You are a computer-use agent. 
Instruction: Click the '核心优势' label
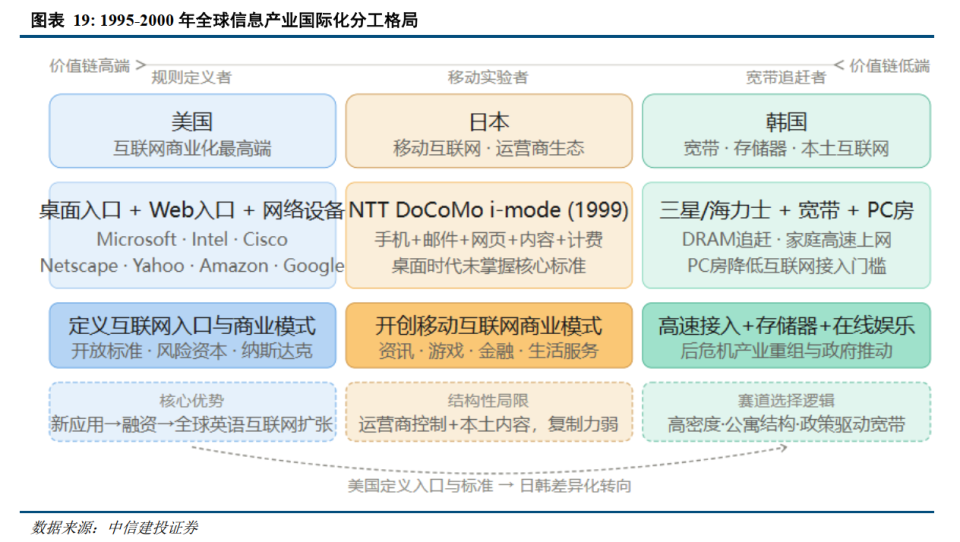coord(192,401)
